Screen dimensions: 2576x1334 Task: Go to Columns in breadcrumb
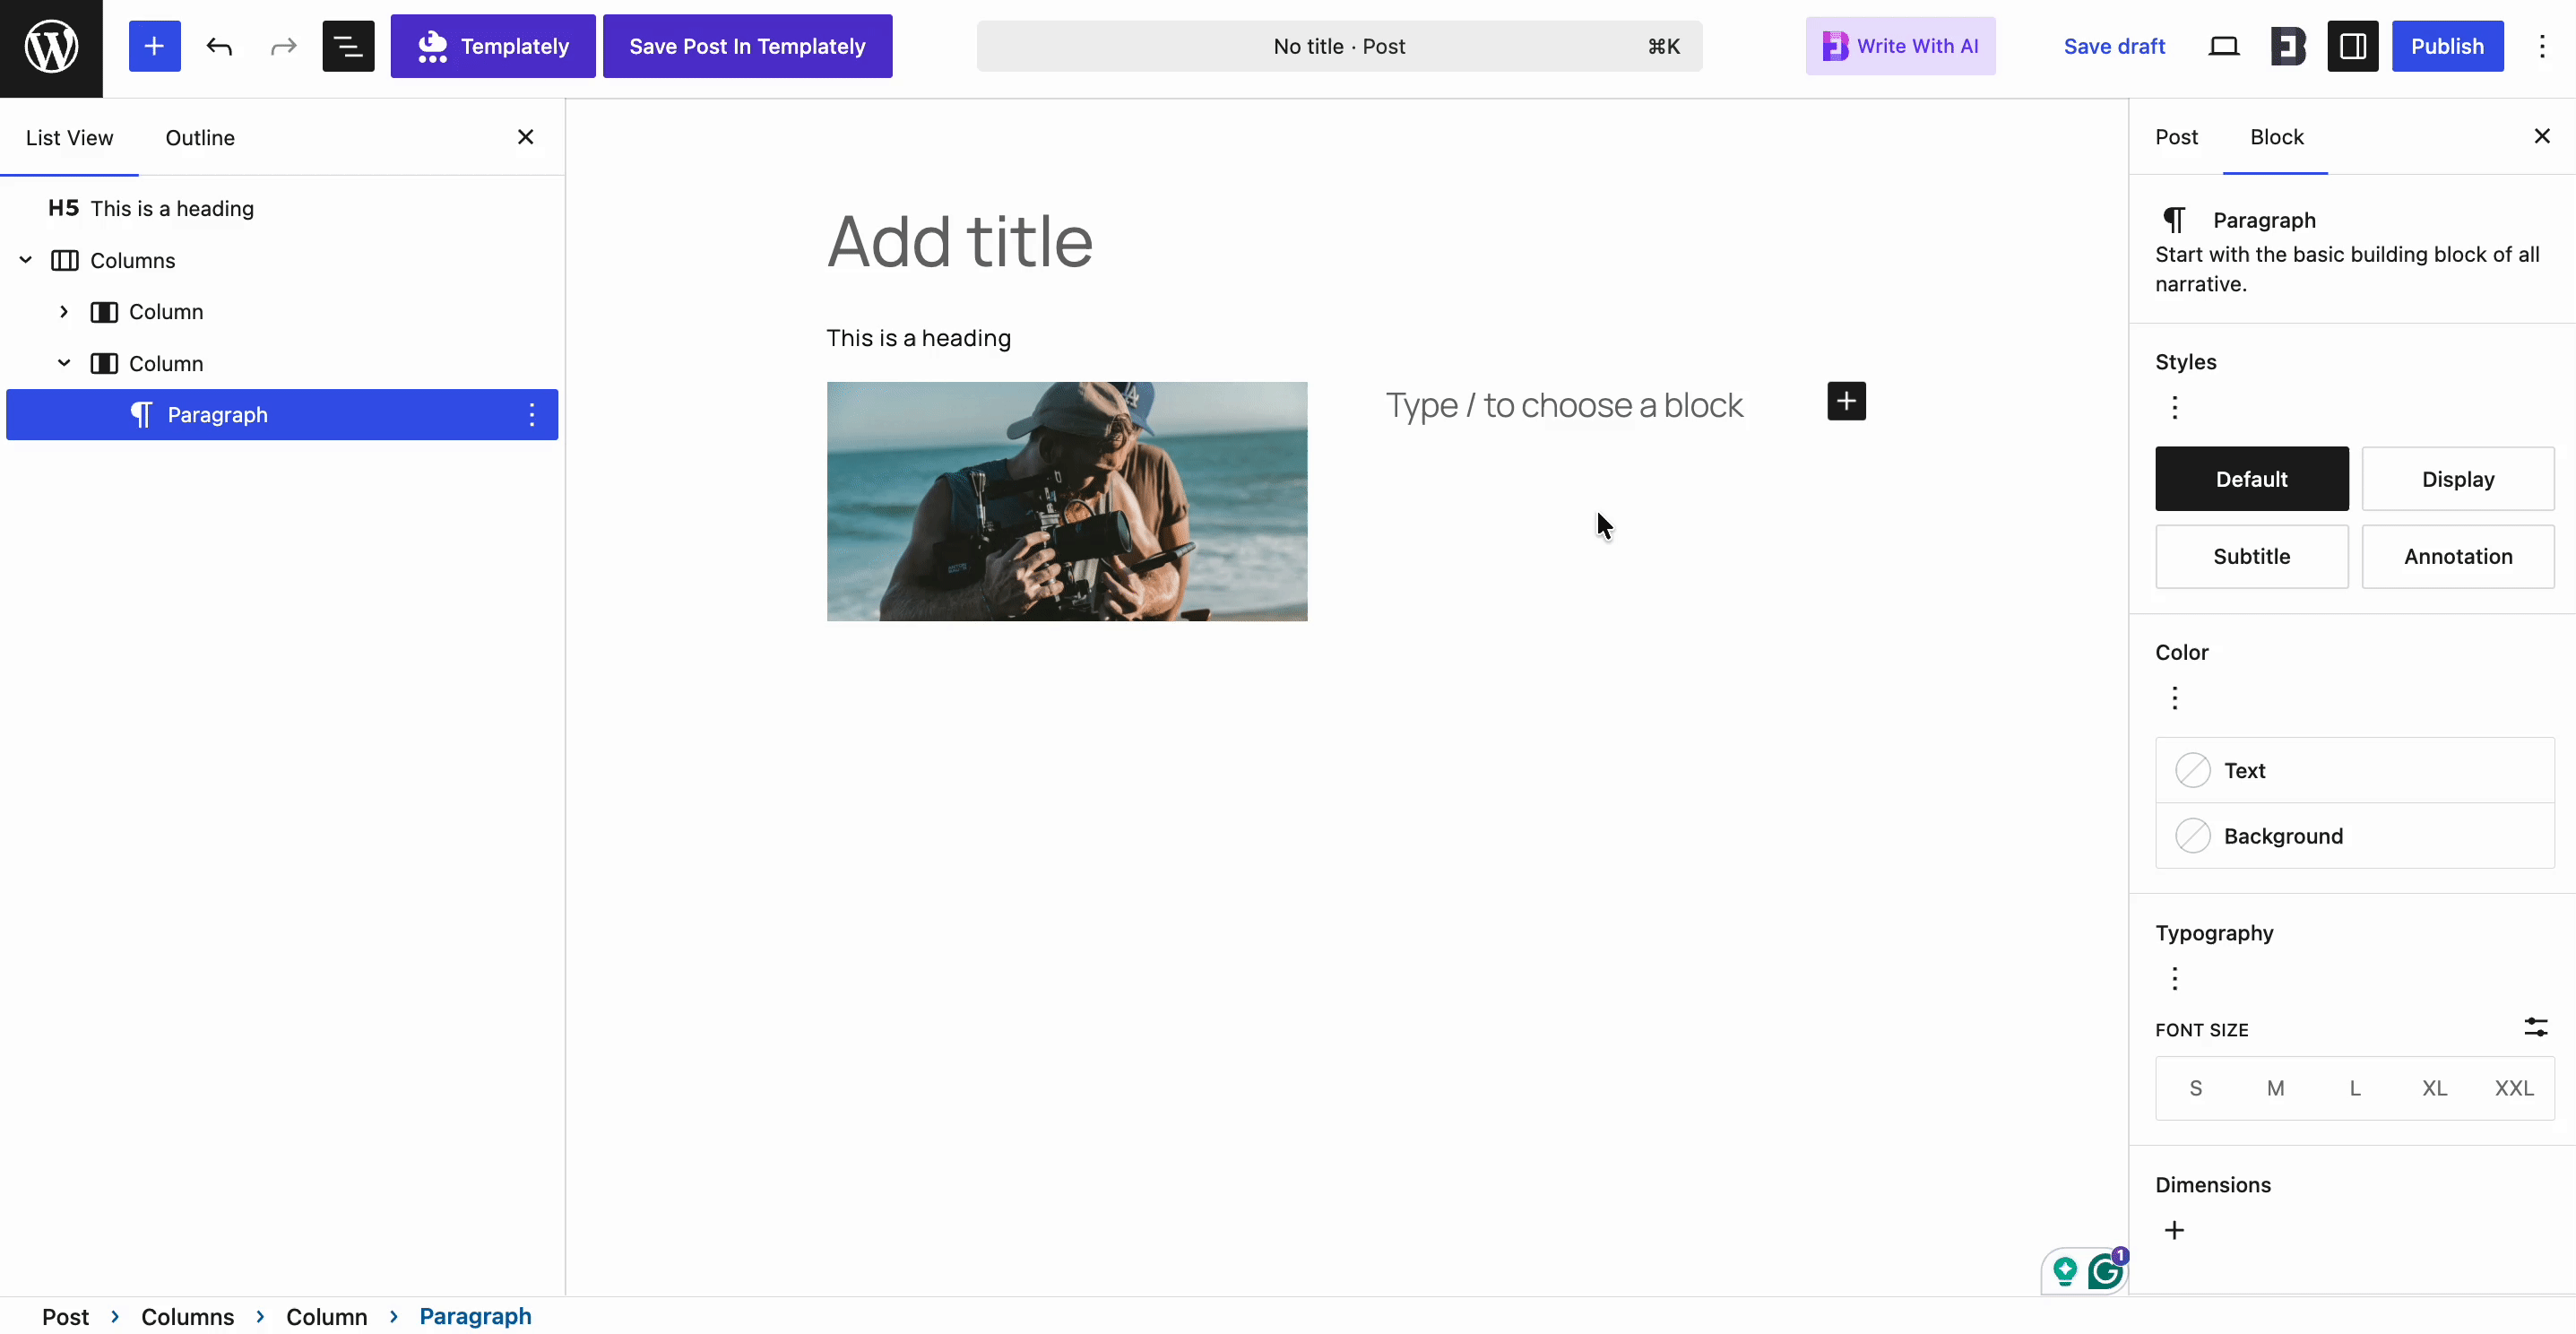tap(187, 1316)
